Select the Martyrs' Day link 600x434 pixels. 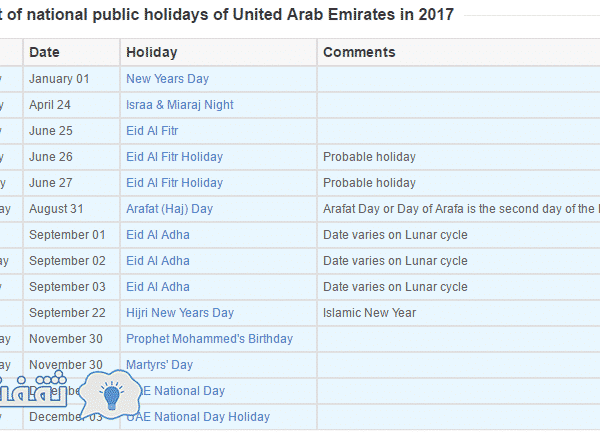coord(159,365)
